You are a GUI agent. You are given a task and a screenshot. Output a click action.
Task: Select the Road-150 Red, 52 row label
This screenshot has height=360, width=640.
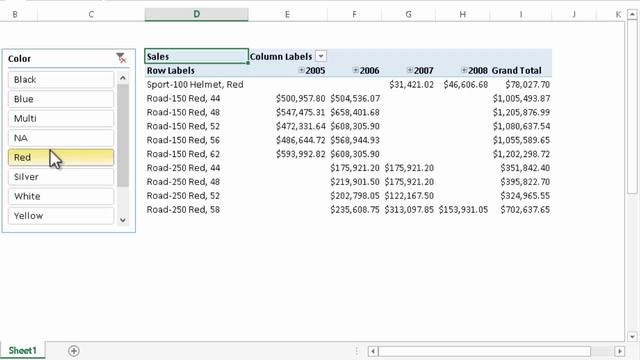click(x=183, y=126)
